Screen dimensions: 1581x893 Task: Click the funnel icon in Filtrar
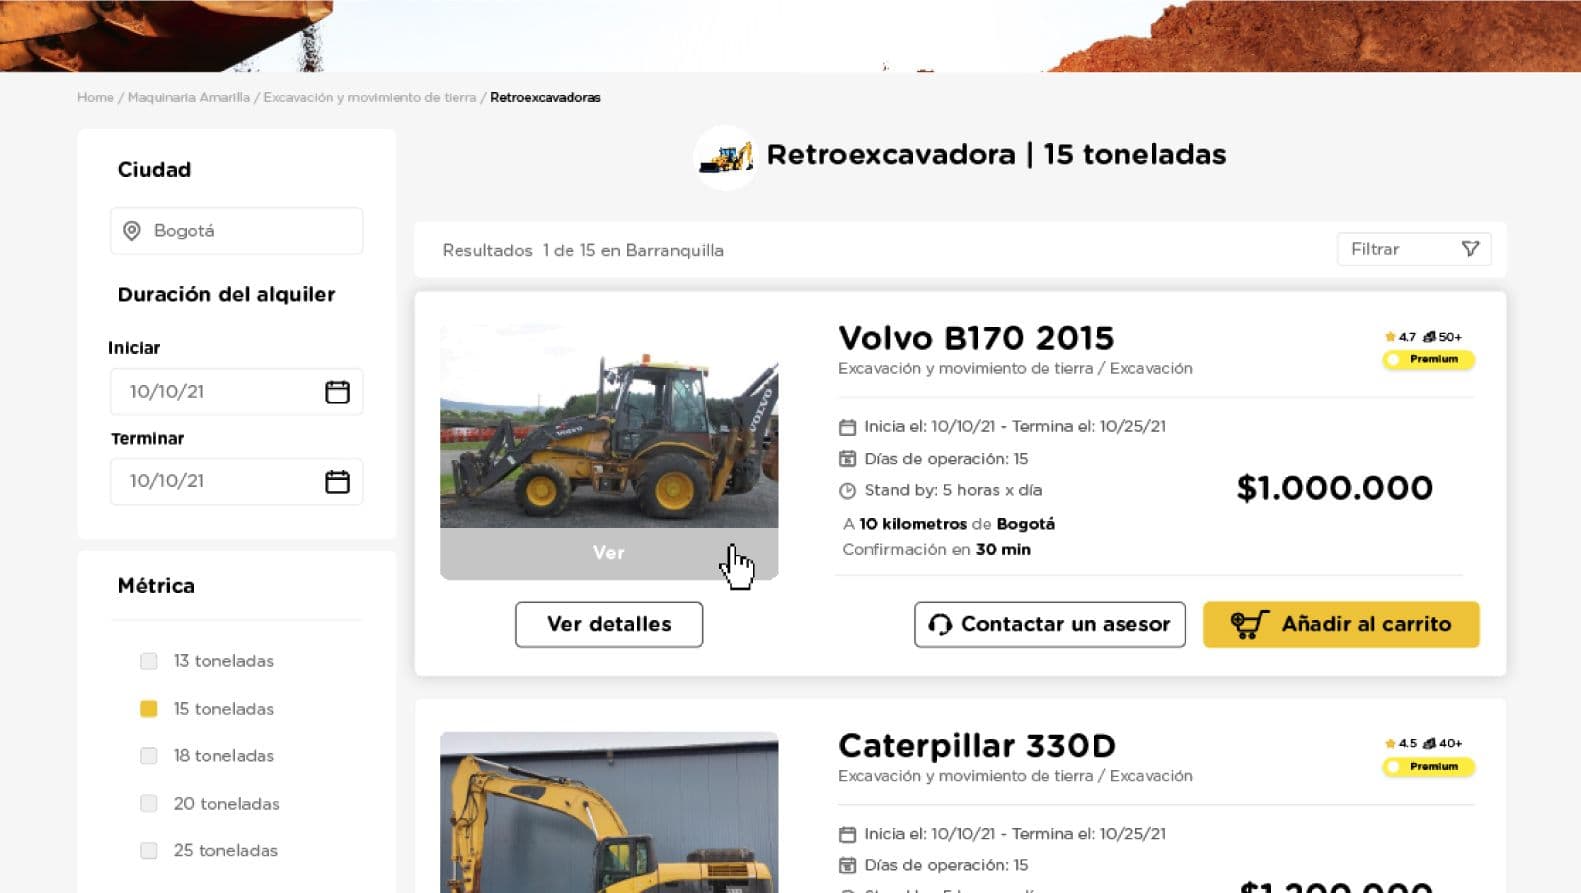(1470, 249)
